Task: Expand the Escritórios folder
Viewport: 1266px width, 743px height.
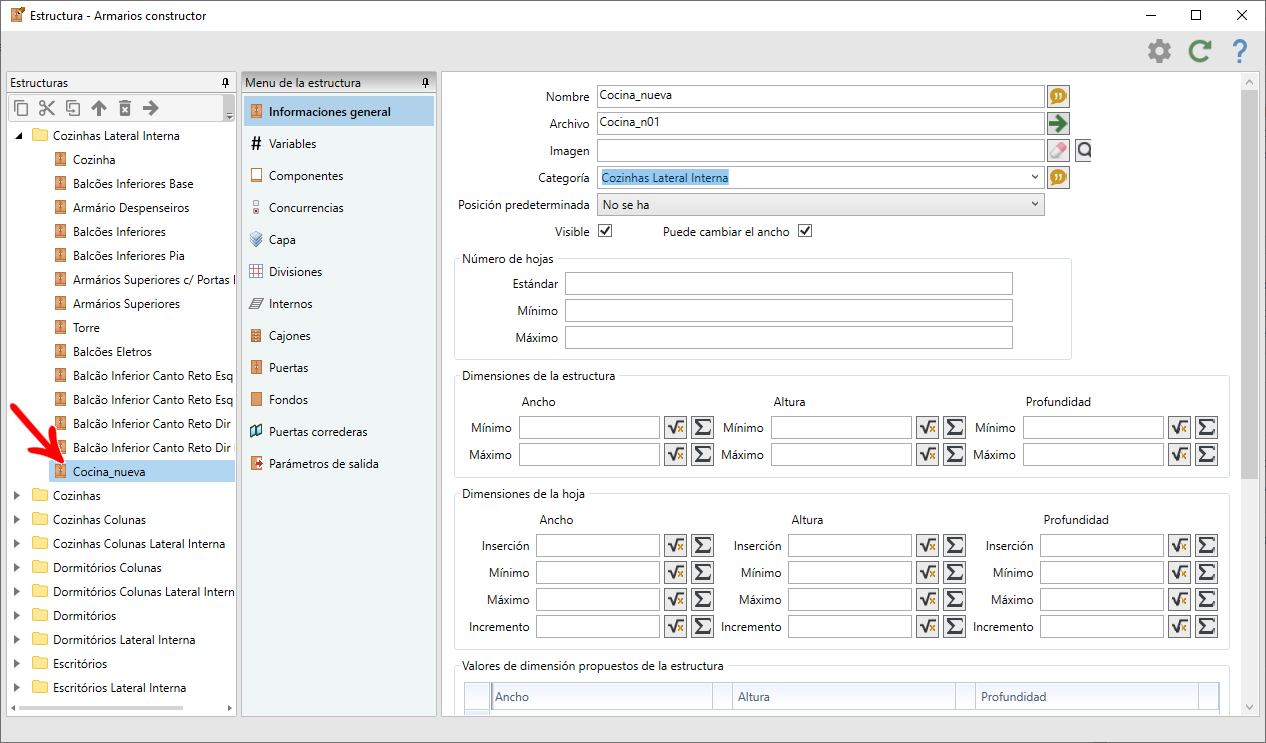Action: [x=18, y=663]
